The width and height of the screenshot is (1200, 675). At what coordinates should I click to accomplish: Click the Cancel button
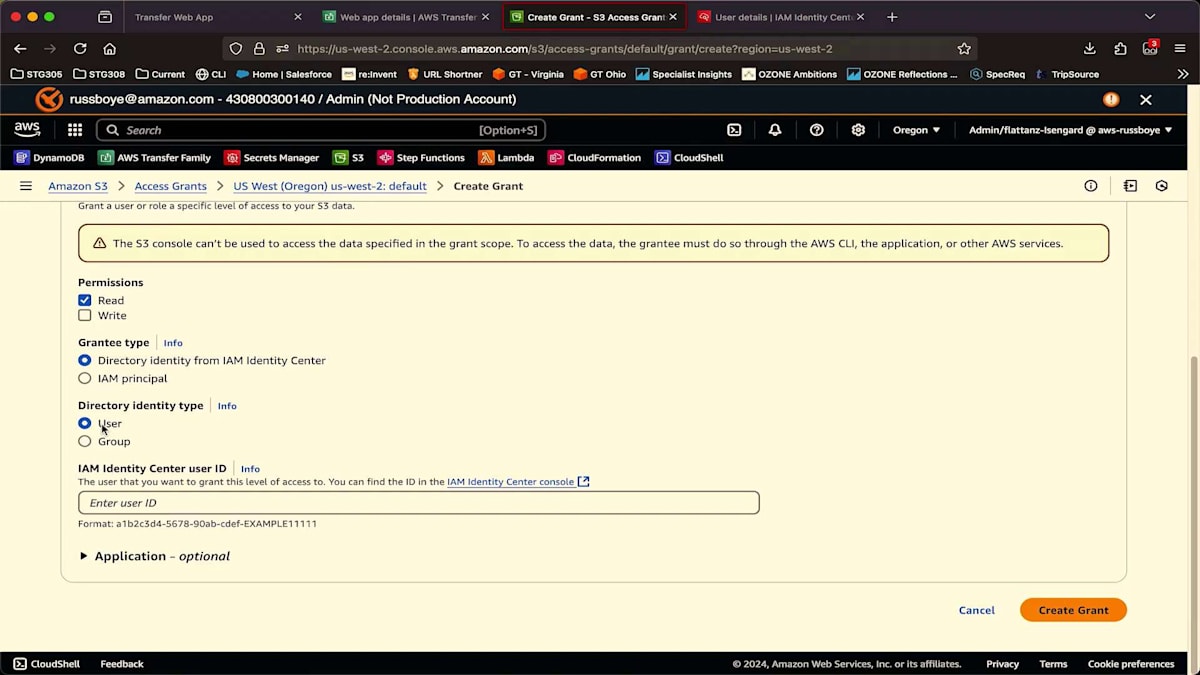[x=976, y=610]
